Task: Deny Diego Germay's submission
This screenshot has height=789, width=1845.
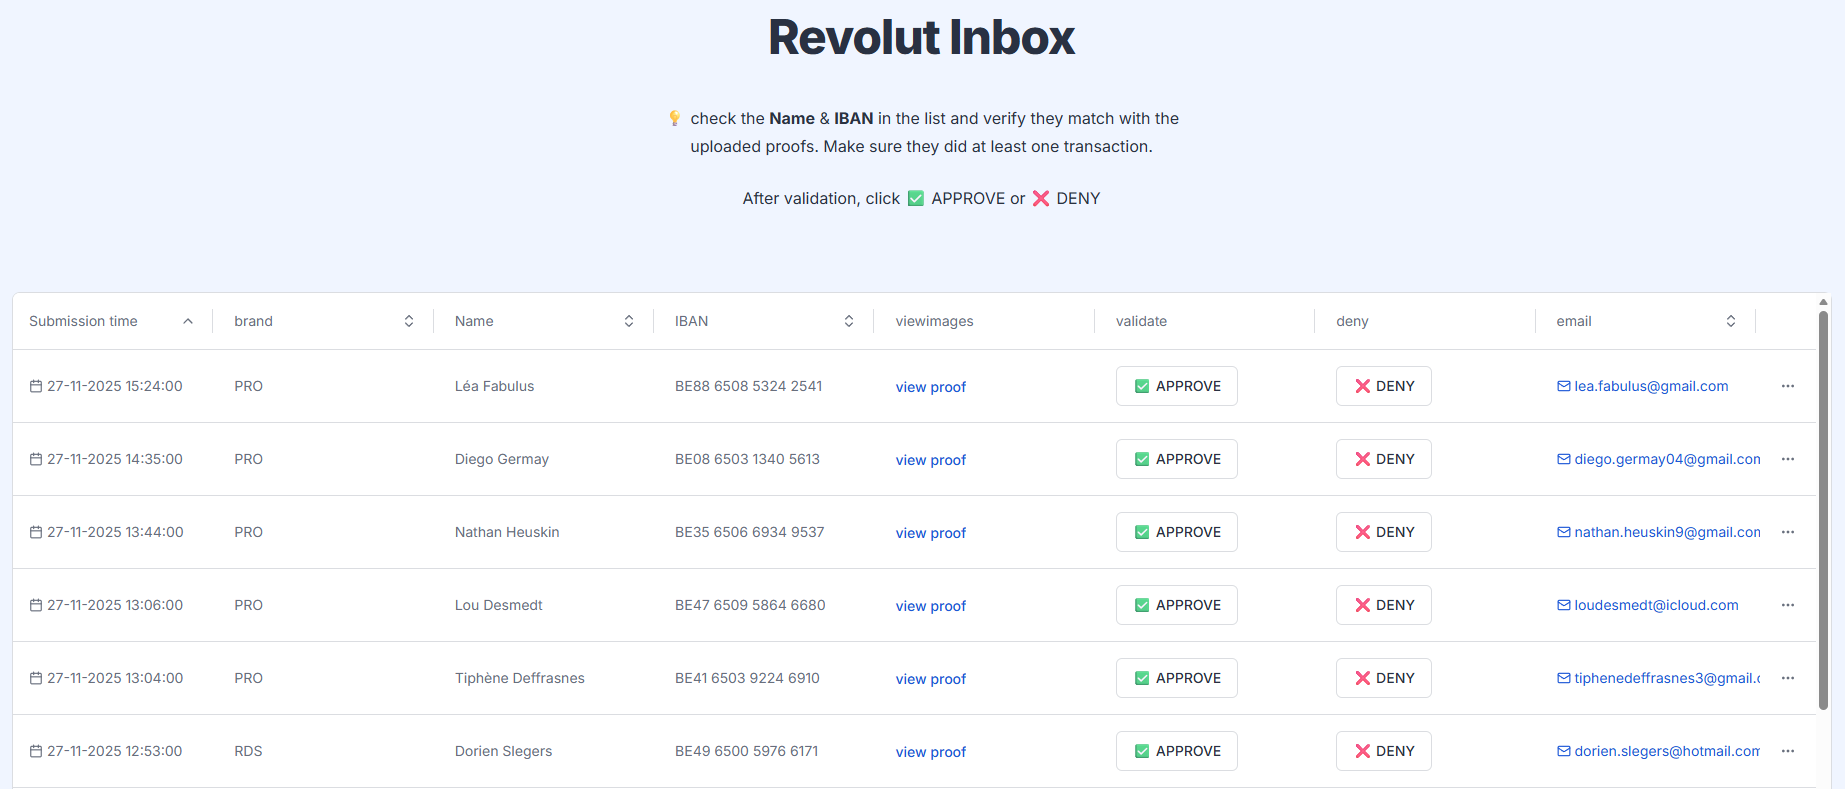Action: tap(1383, 459)
